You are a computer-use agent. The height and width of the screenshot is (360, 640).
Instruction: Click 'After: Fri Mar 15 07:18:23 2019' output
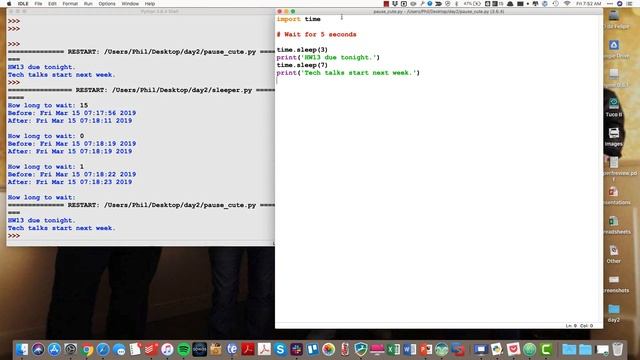(70, 182)
